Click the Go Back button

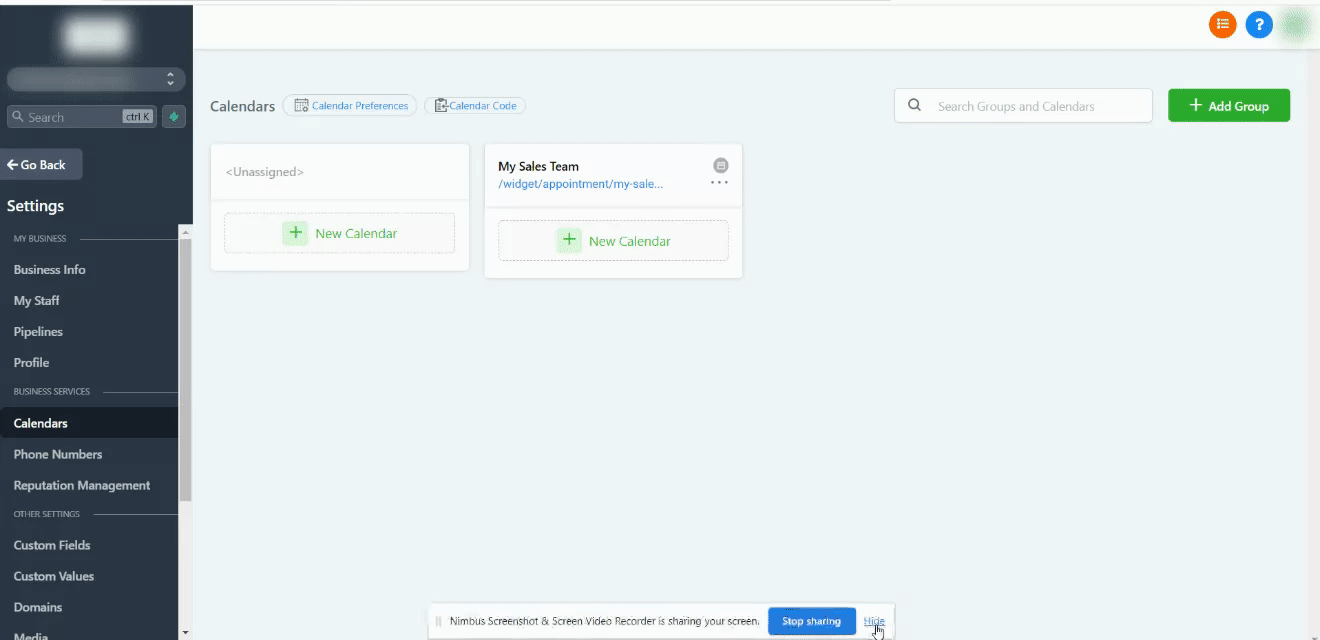[x=42, y=165]
